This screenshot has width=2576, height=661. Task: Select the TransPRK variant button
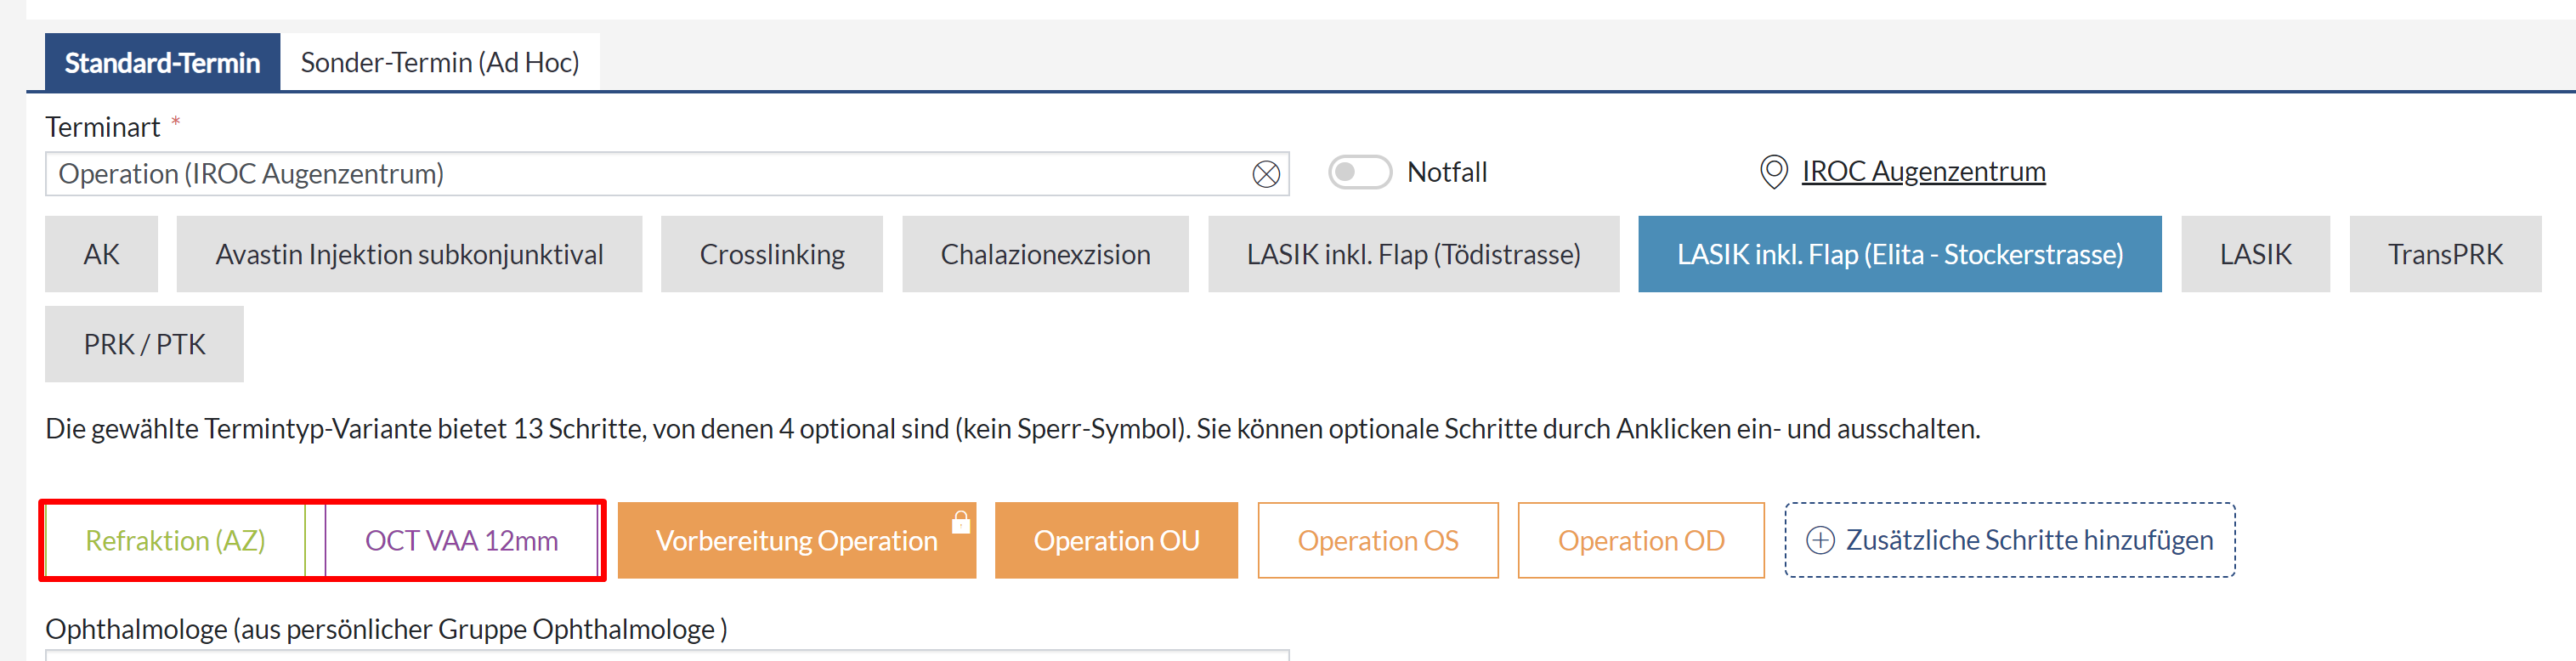point(2444,254)
